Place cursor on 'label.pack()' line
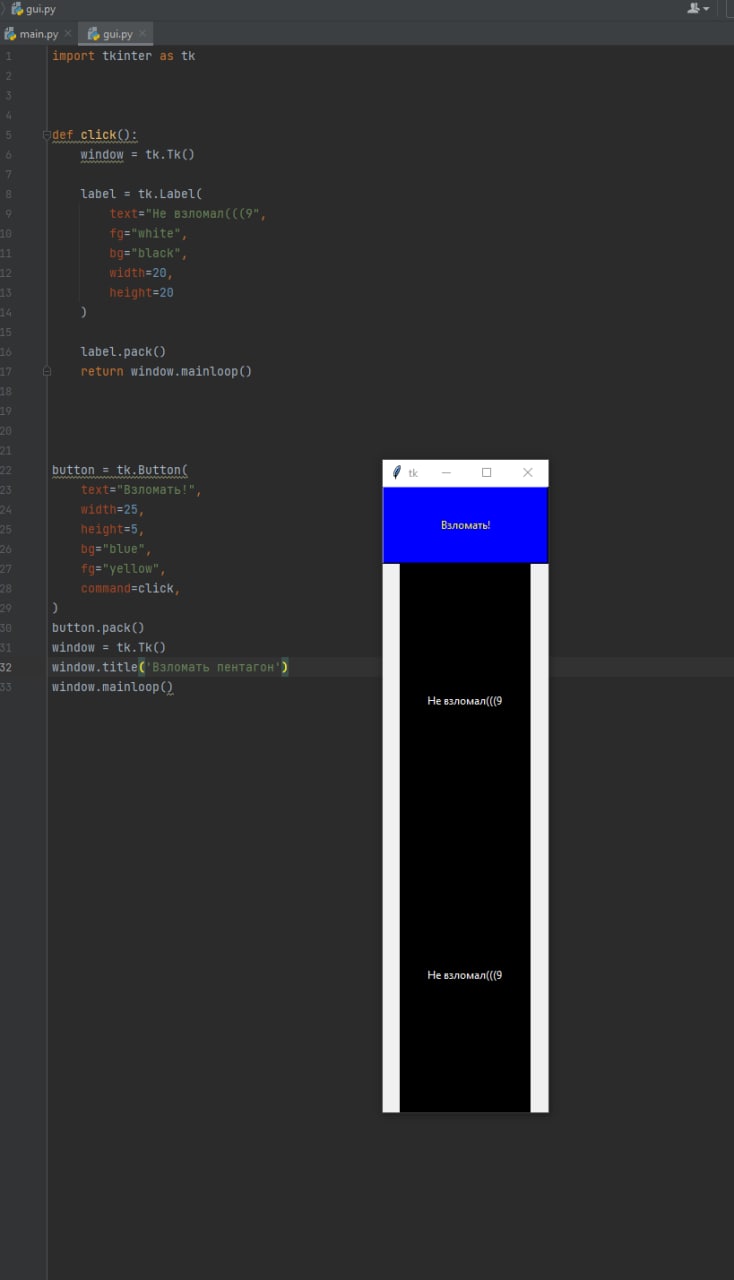Image resolution: width=734 pixels, height=1280 pixels. [x=123, y=351]
